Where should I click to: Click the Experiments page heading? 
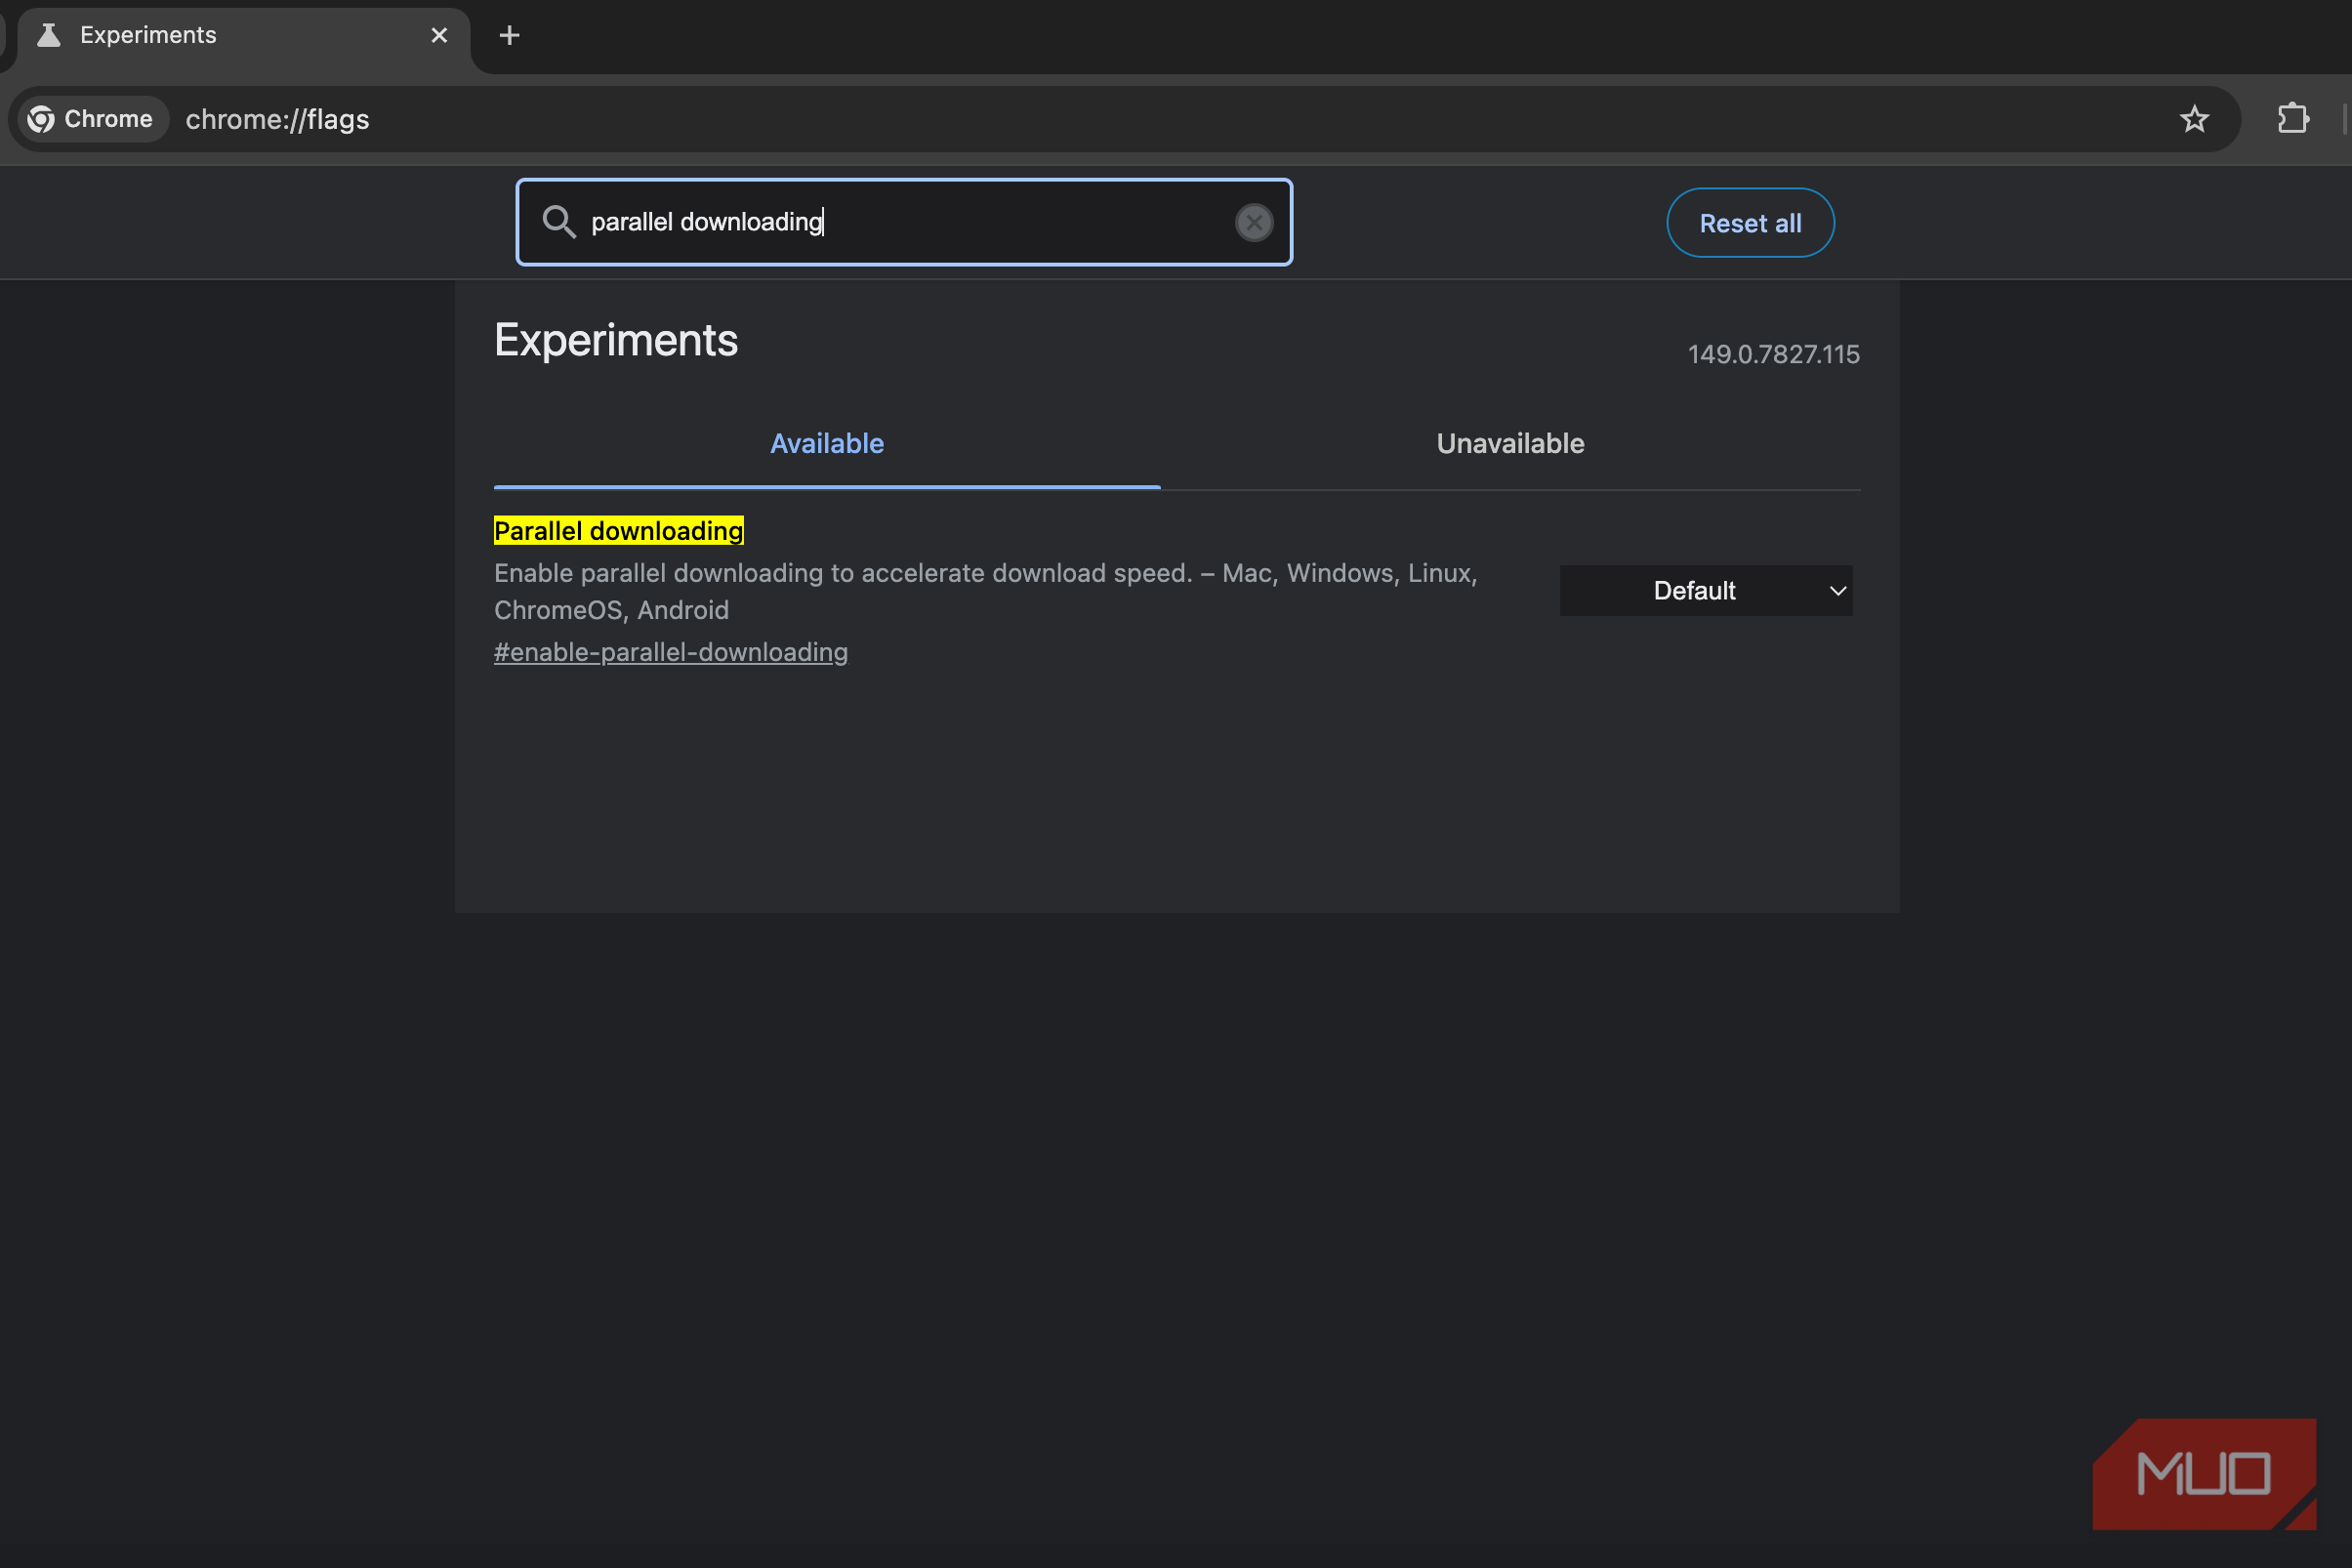coord(616,341)
